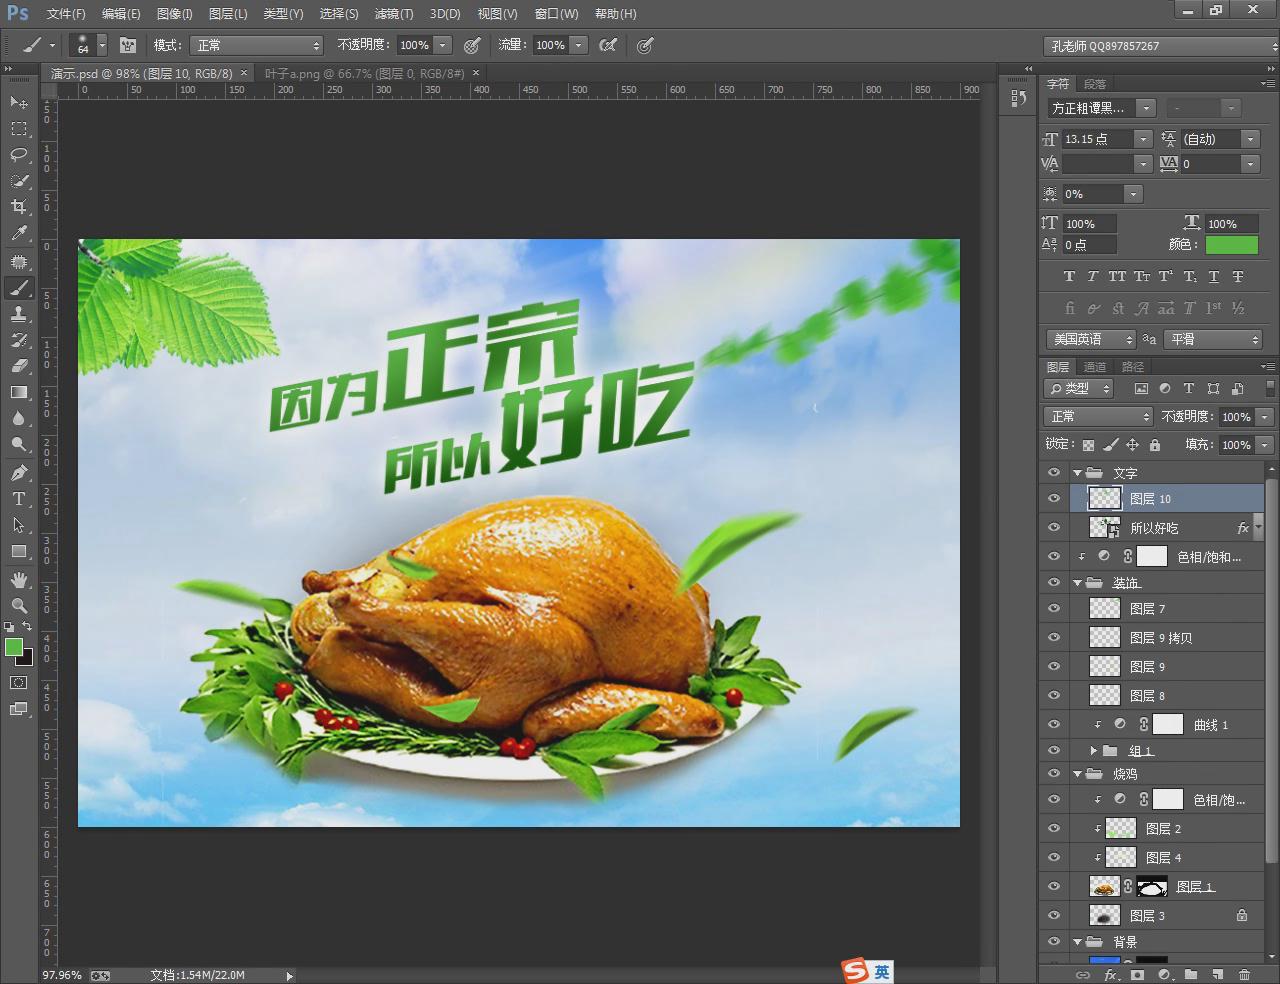Viewport: 1280px width, 984px height.
Task: Select the Move tool
Action: click(19, 102)
